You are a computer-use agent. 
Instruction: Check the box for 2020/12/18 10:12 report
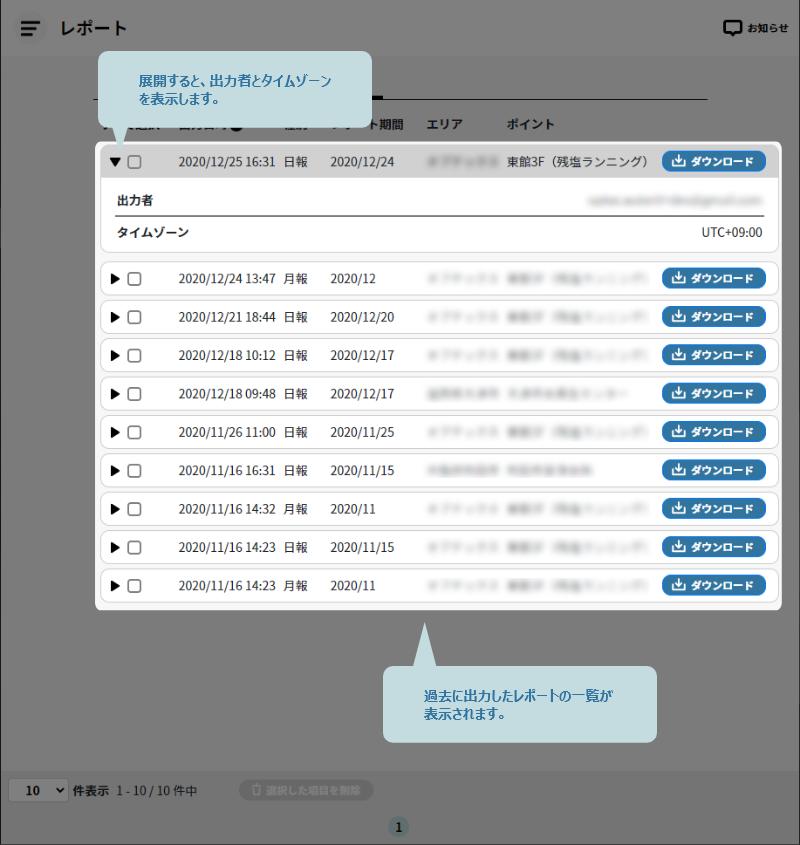(134, 355)
